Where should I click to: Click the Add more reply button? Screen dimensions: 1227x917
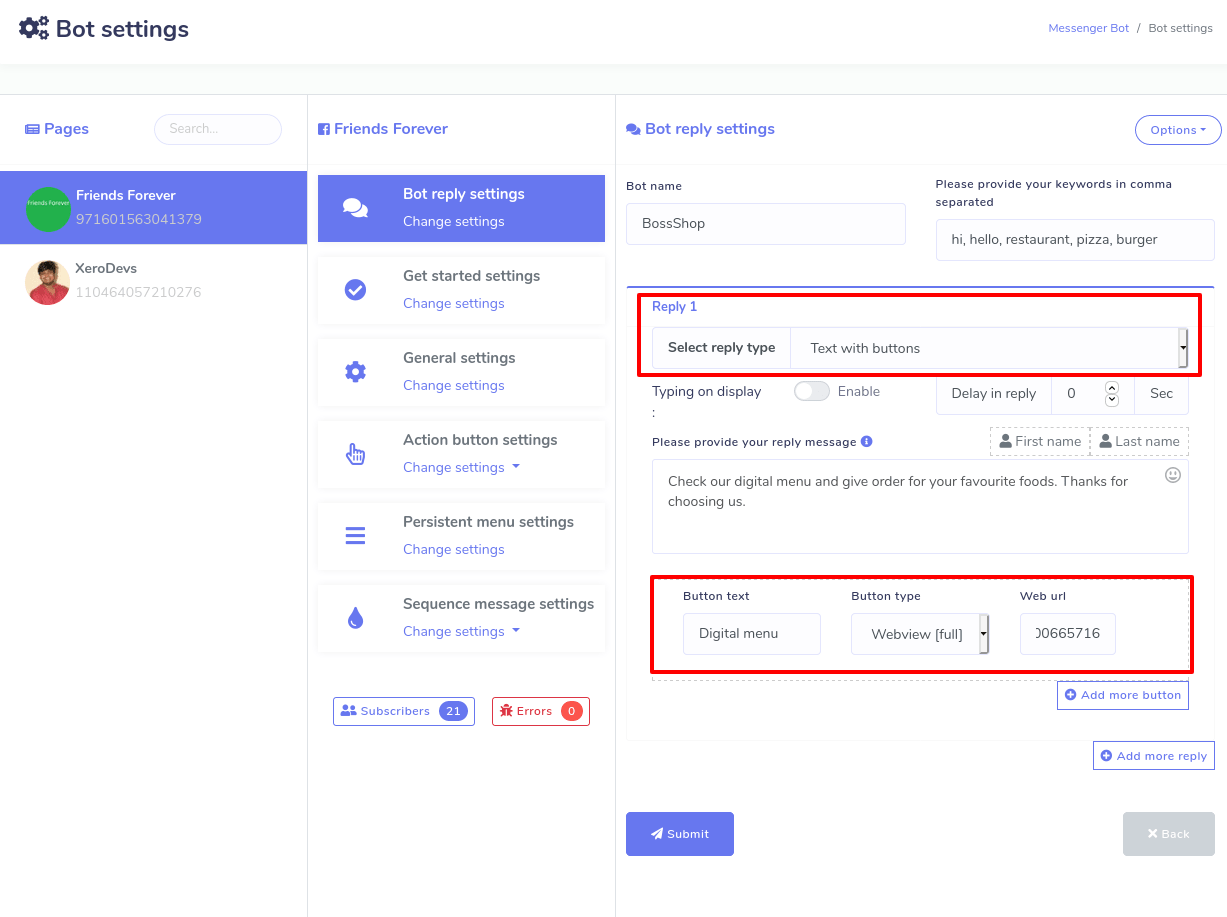[1153, 756]
